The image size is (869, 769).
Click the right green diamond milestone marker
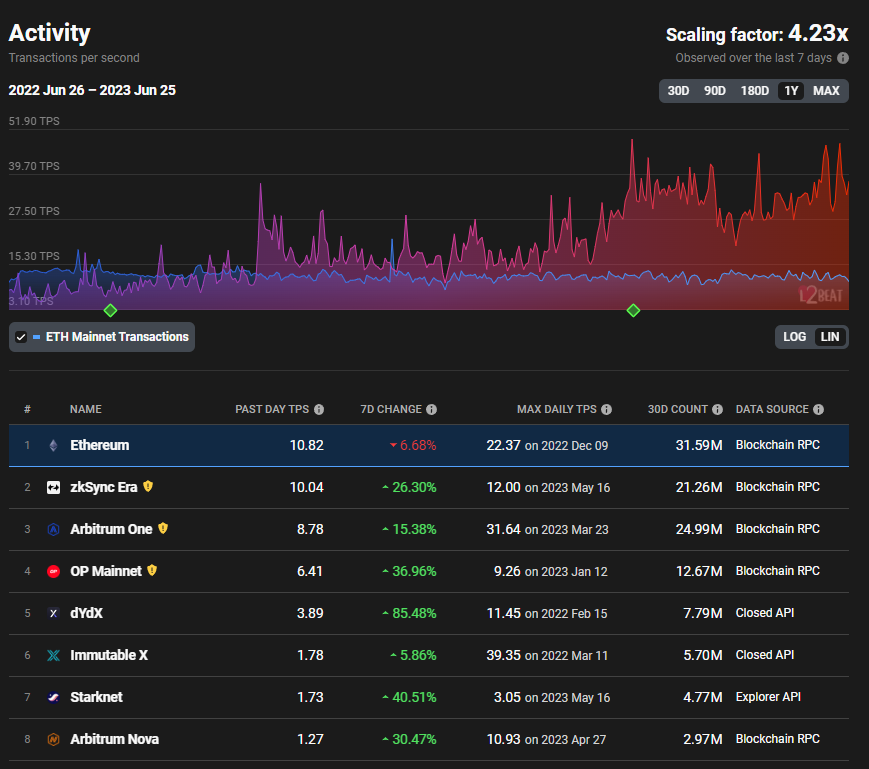point(633,310)
